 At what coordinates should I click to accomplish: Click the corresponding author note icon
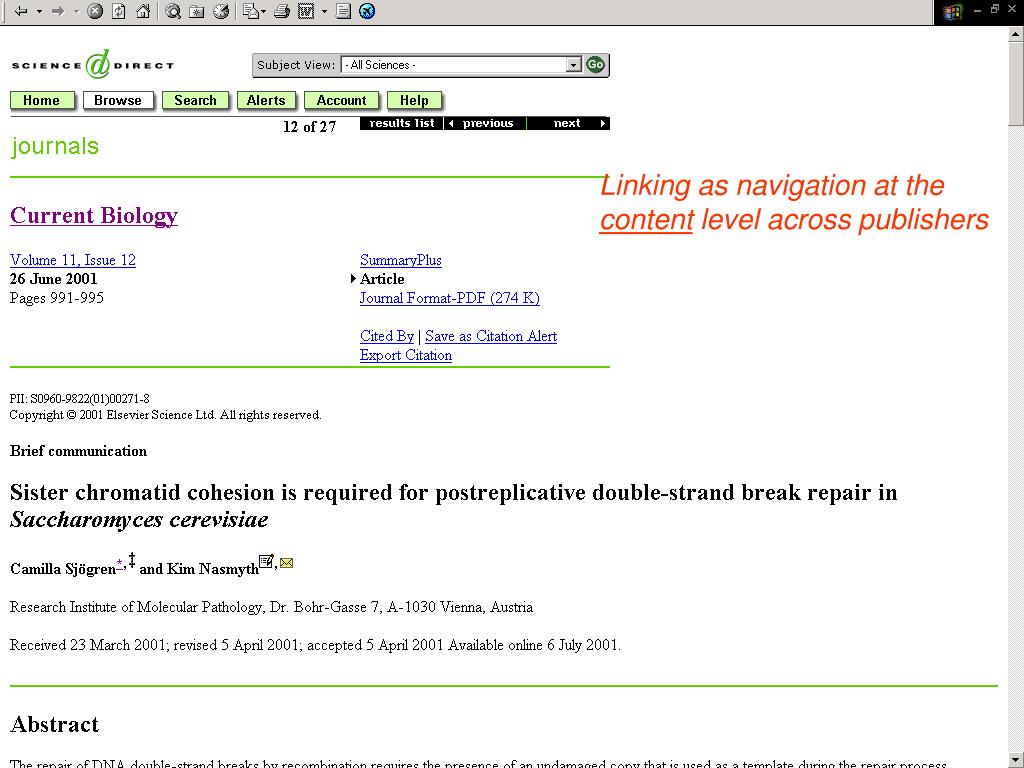click(x=266, y=561)
